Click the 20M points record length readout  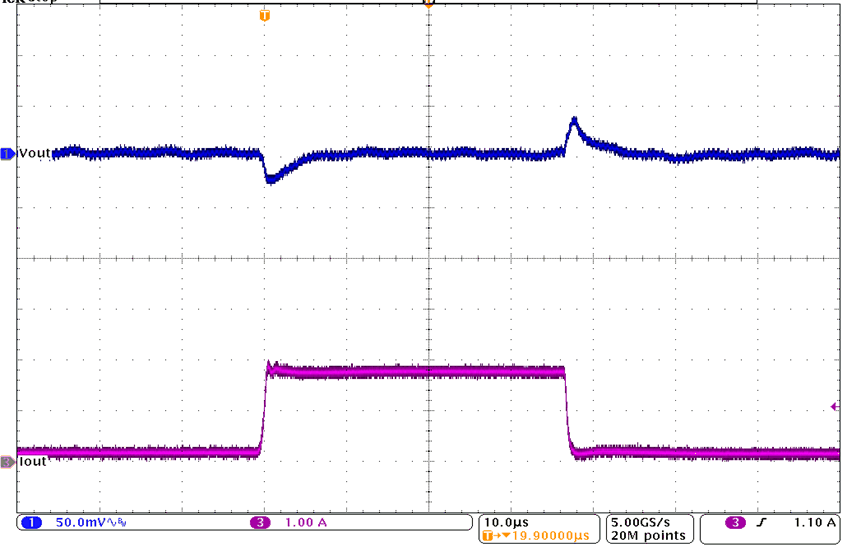[648, 536]
